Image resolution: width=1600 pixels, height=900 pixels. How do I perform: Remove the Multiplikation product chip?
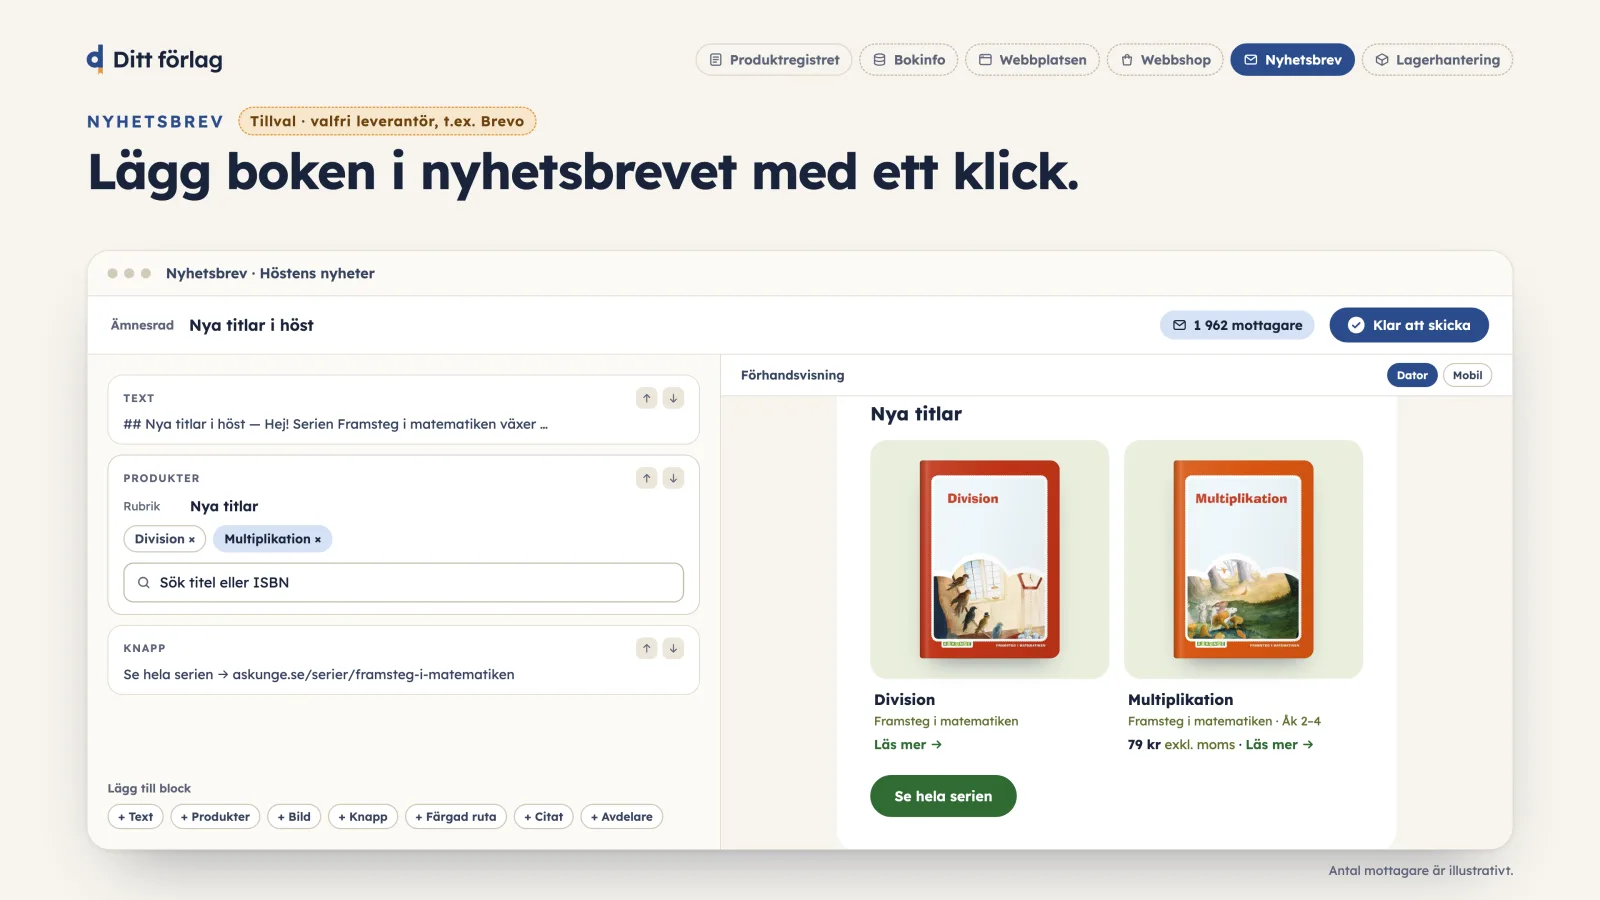click(x=318, y=540)
